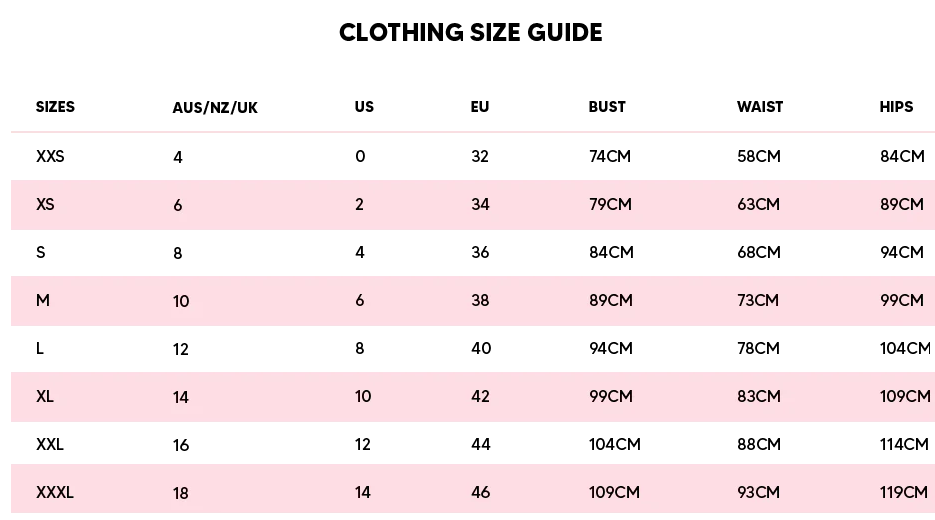935x520 pixels.
Task: Click the 119CM hips measurement
Action: 904,493
